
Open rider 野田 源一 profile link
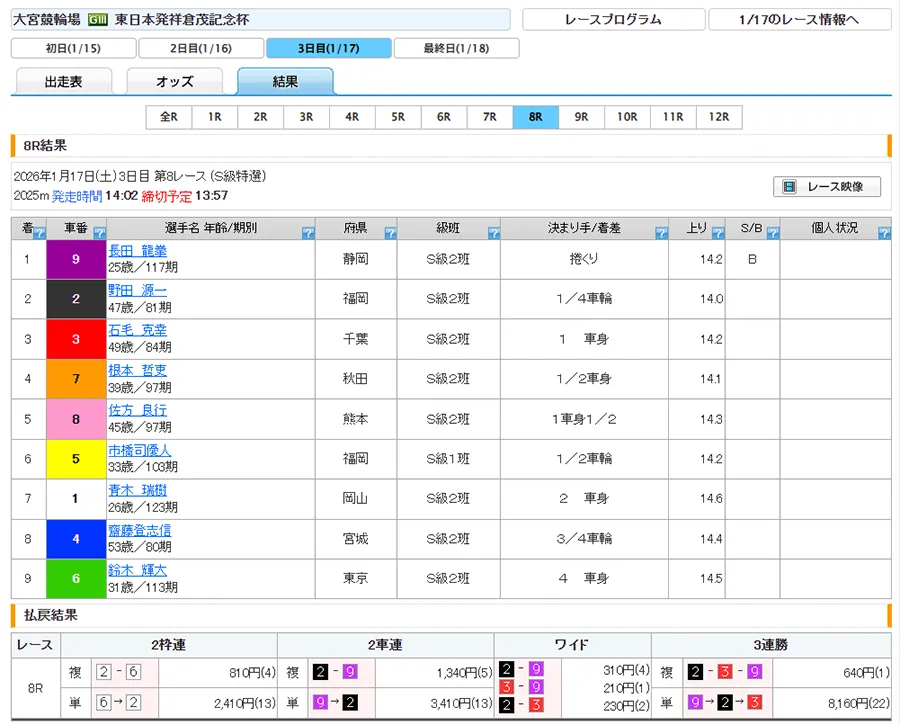(x=138, y=291)
